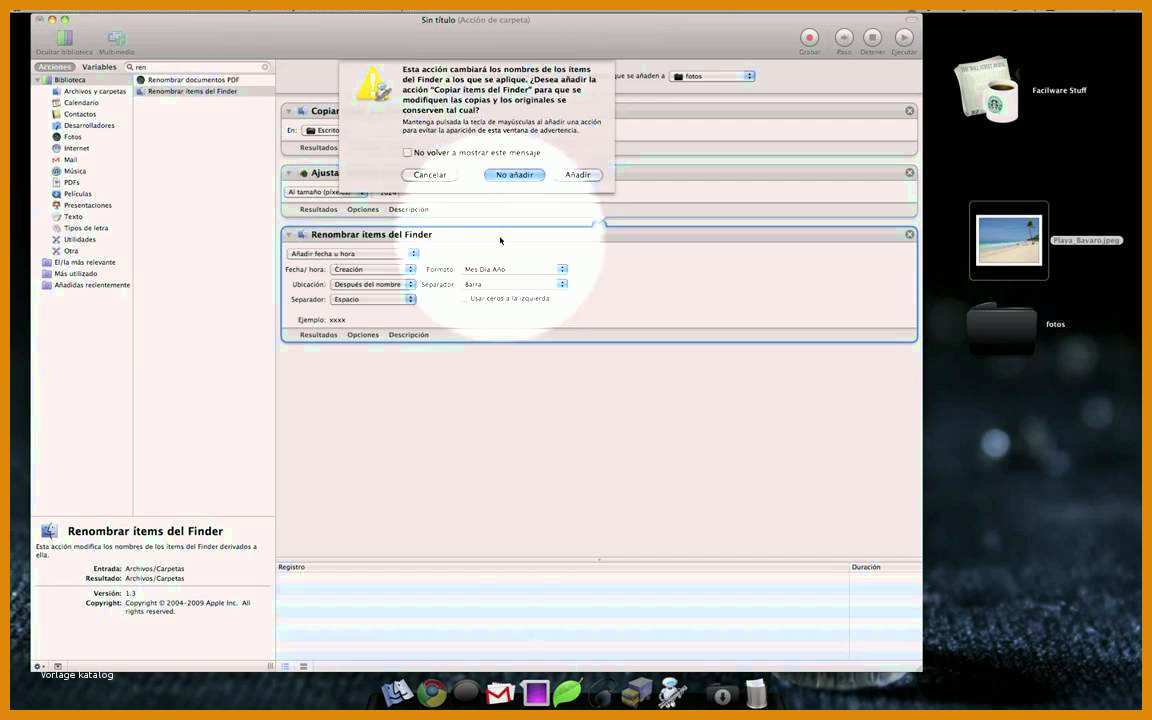Remove the Renombrar ítems del Finder action
The image size is (1152, 720).
click(x=910, y=234)
